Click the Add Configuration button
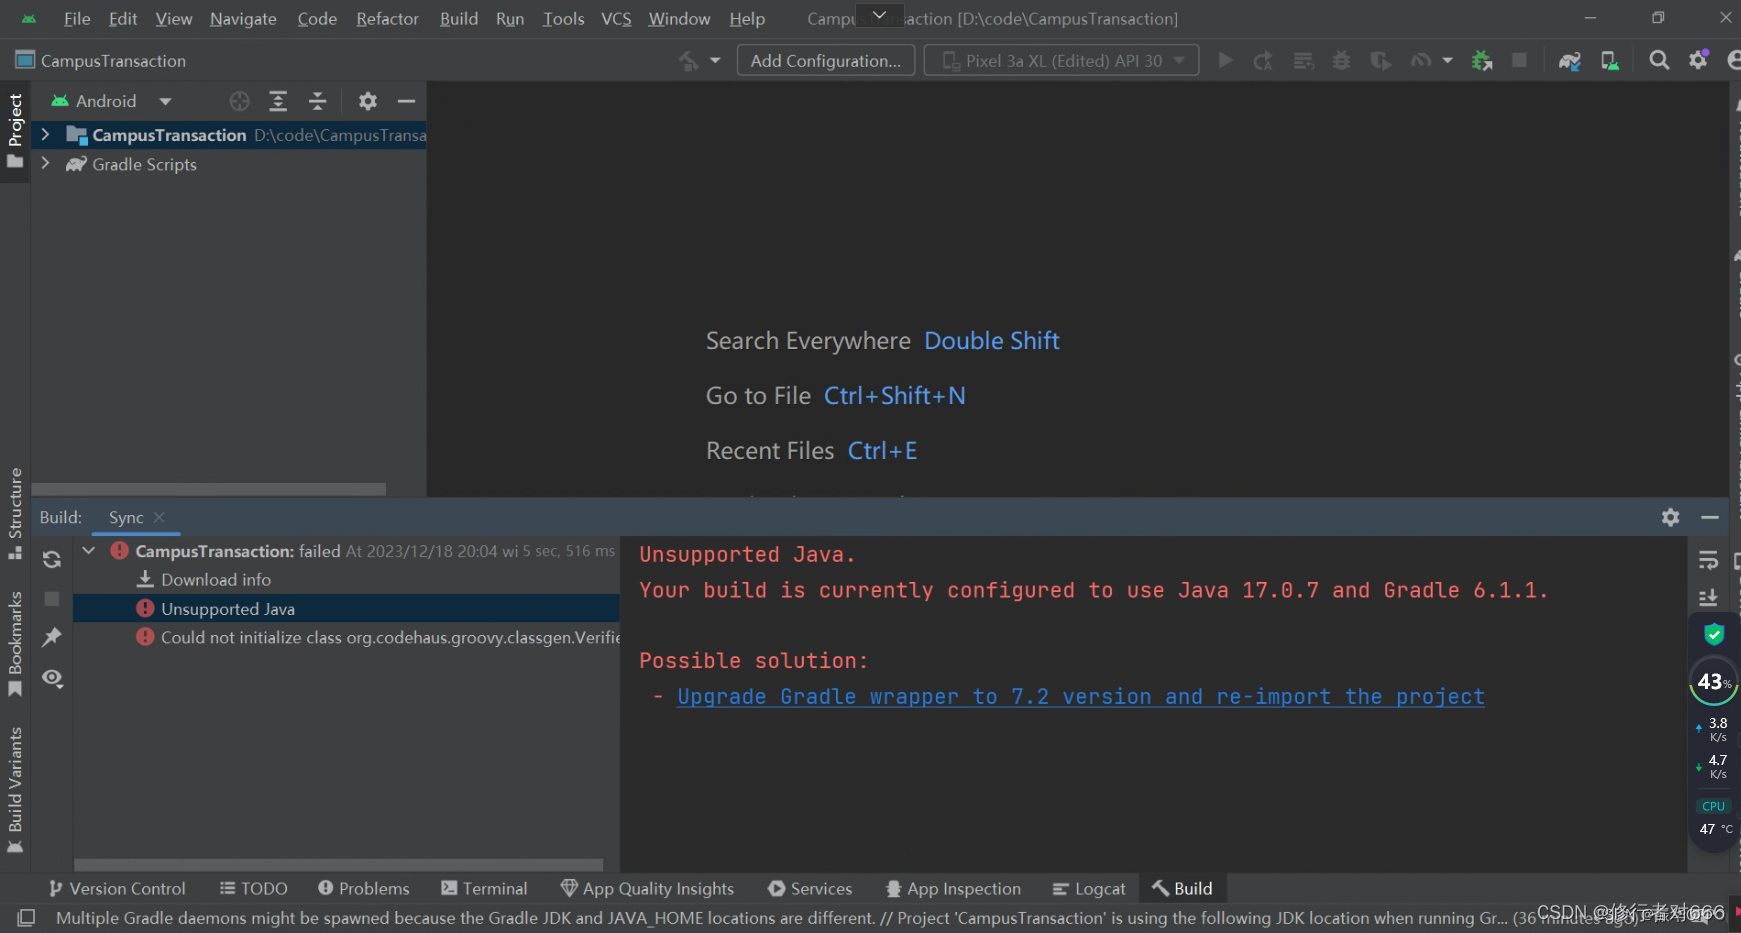 pyautogui.click(x=825, y=60)
